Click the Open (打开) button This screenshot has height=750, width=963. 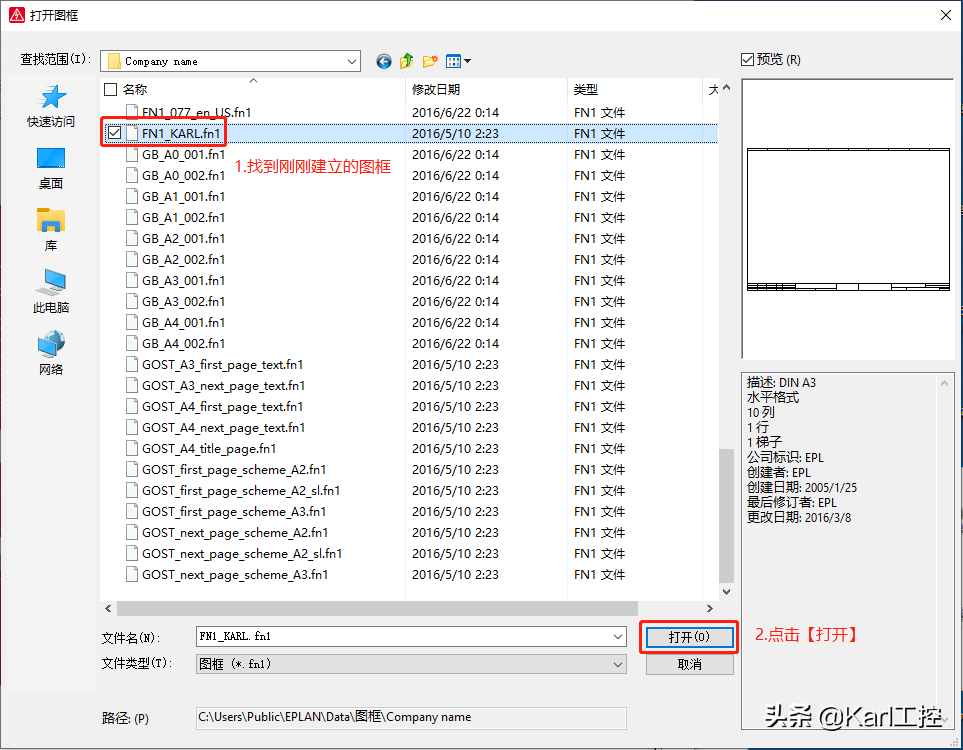688,637
